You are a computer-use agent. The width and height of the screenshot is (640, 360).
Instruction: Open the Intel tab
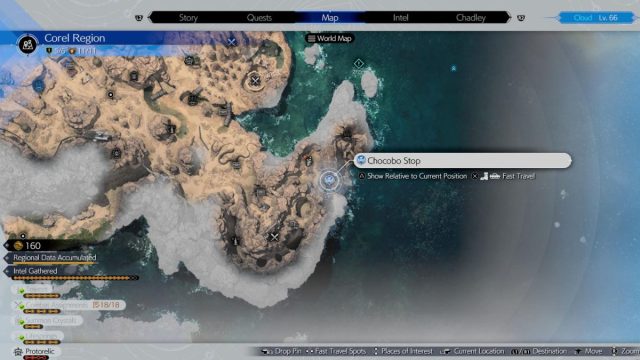[x=400, y=18]
